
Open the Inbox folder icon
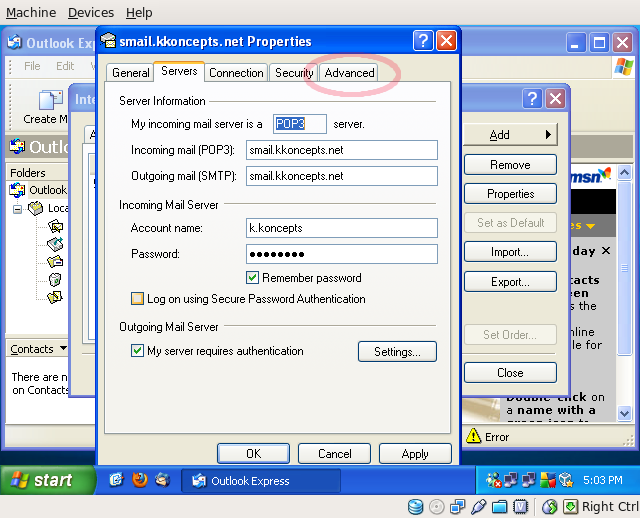pos(55,226)
